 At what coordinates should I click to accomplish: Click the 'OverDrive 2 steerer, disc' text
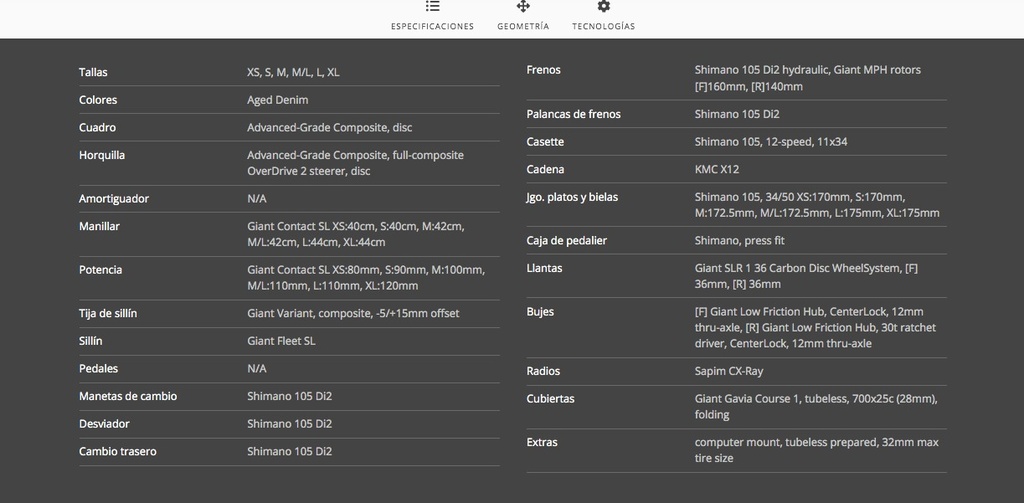[309, 171]
